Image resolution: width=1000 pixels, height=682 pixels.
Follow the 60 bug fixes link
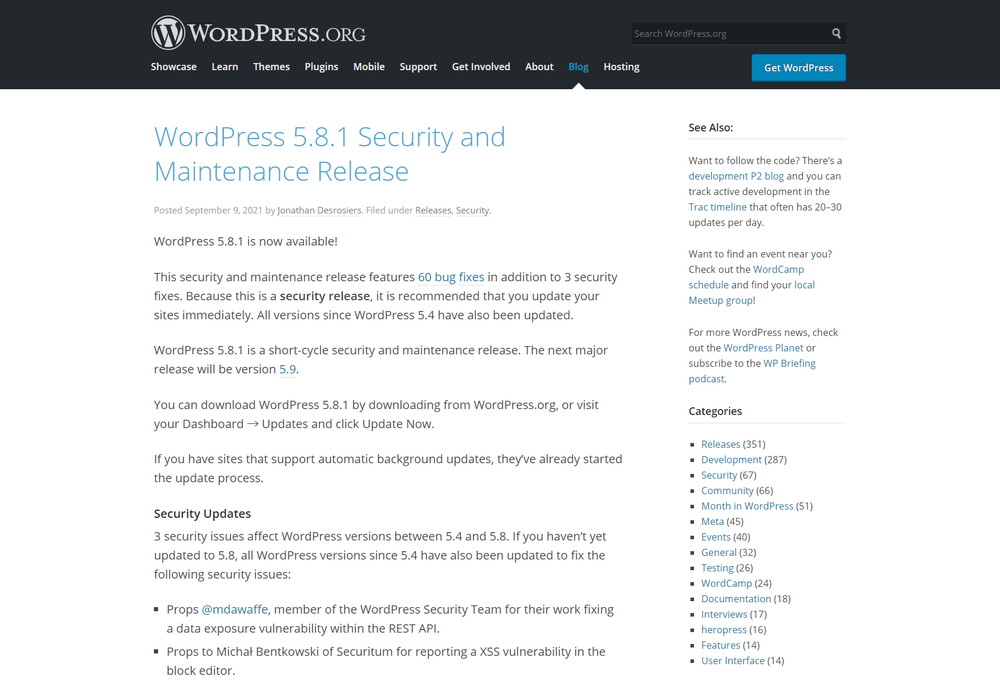pyautogui.click(x=451, y=277)
